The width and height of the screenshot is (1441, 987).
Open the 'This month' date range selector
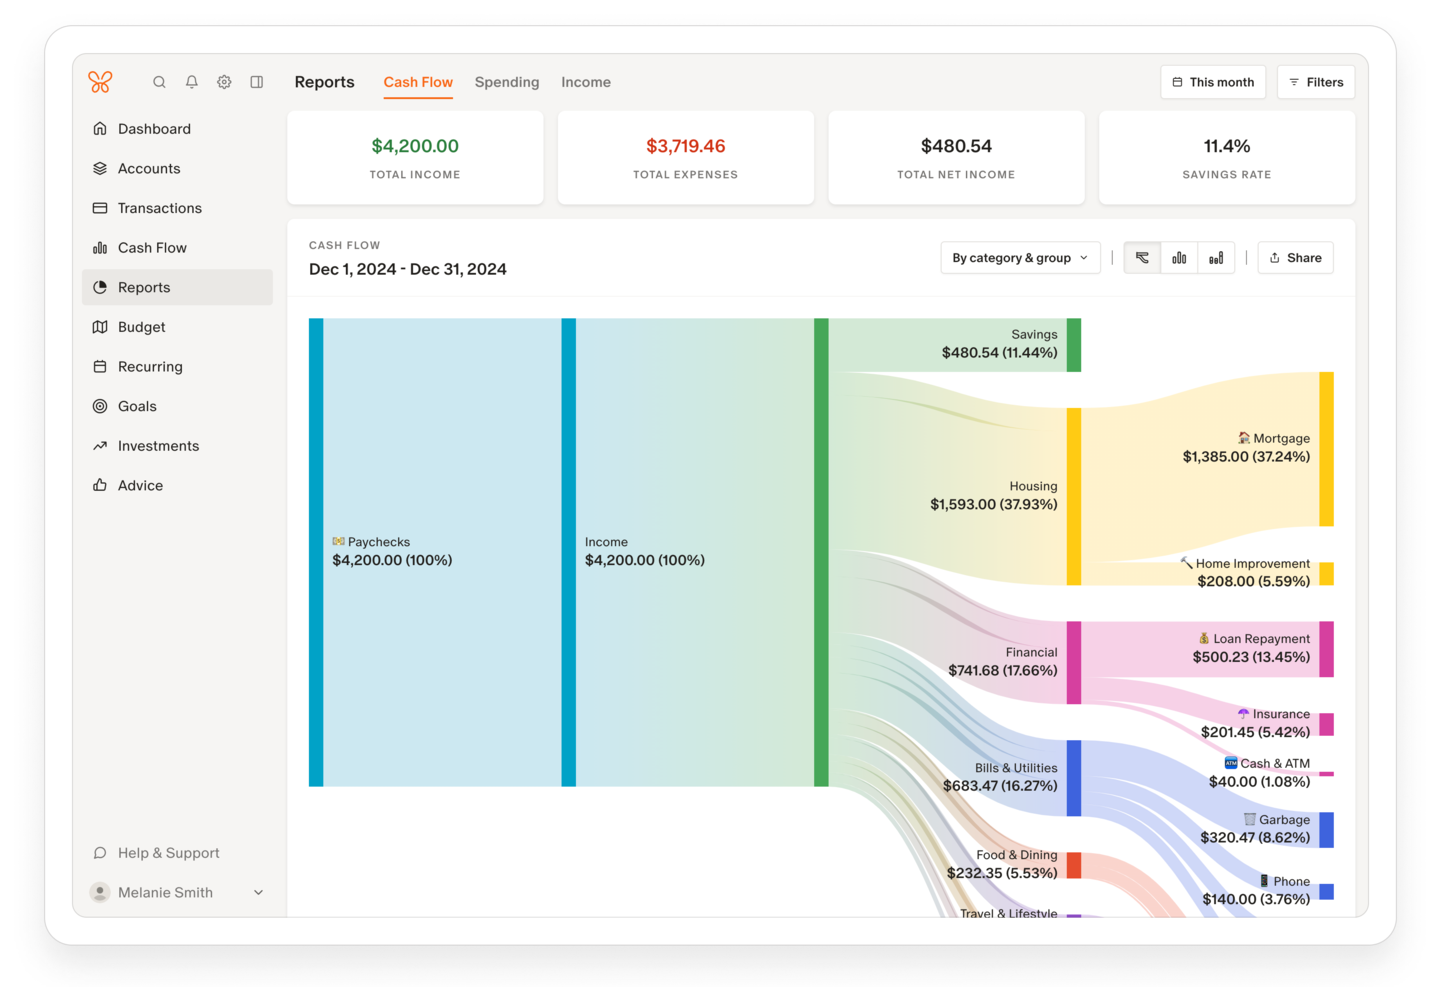(x=1213, y=82)
